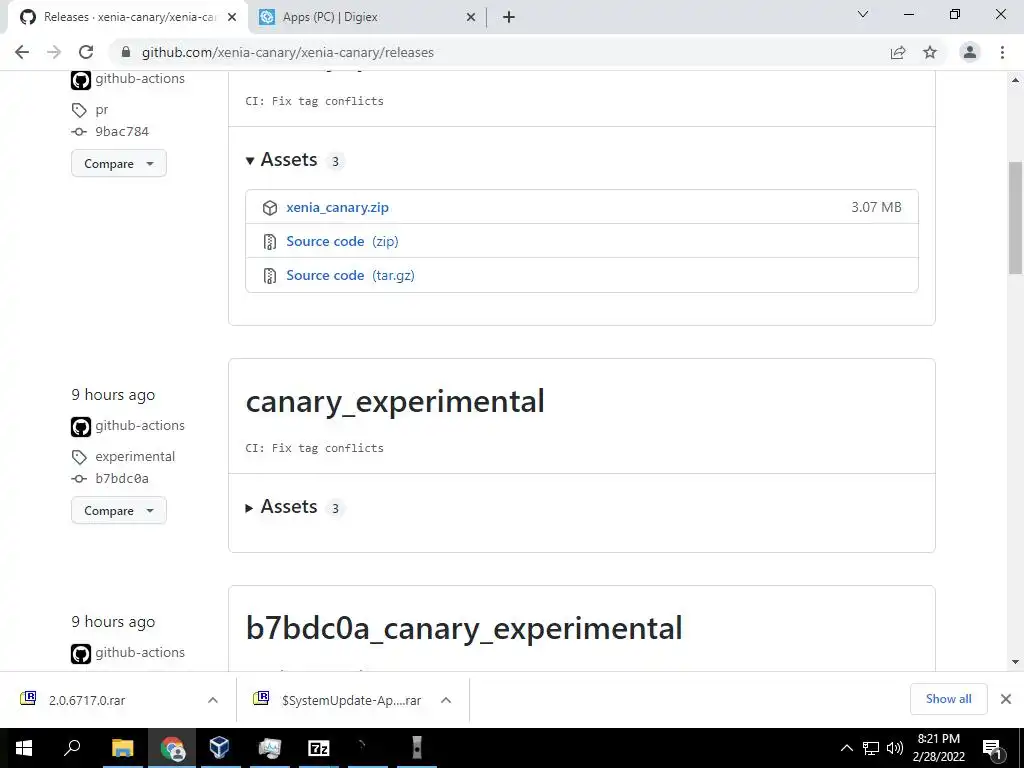Click the forward navigation arrow
The height and width of the screenshot is (768, 1024).
pyautogui.click(x=54, y=52)
